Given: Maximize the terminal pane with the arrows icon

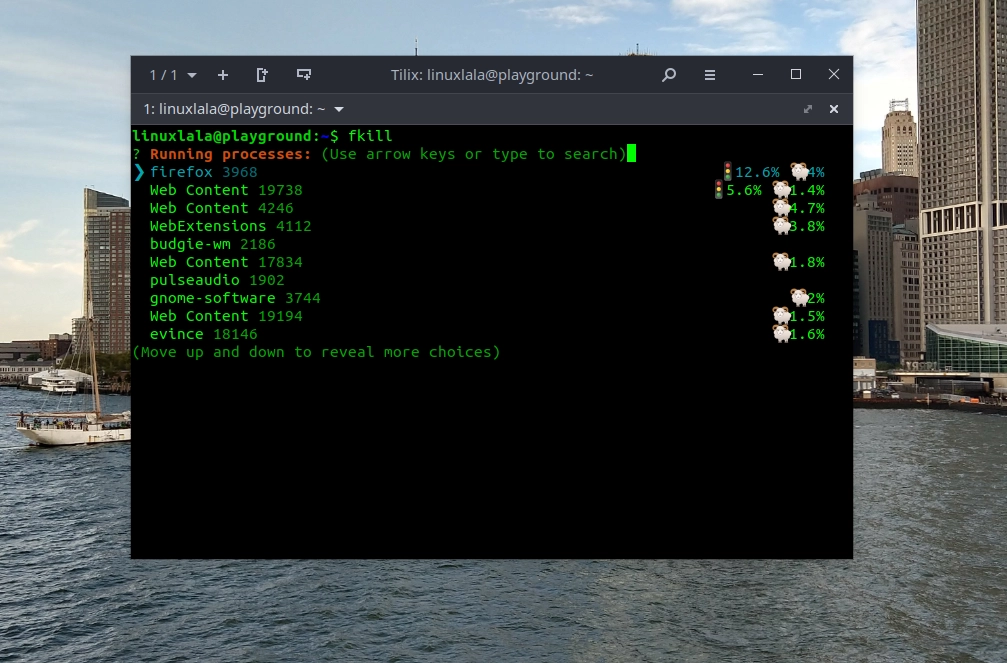Looking at the screenshot, I should (808, 109).
